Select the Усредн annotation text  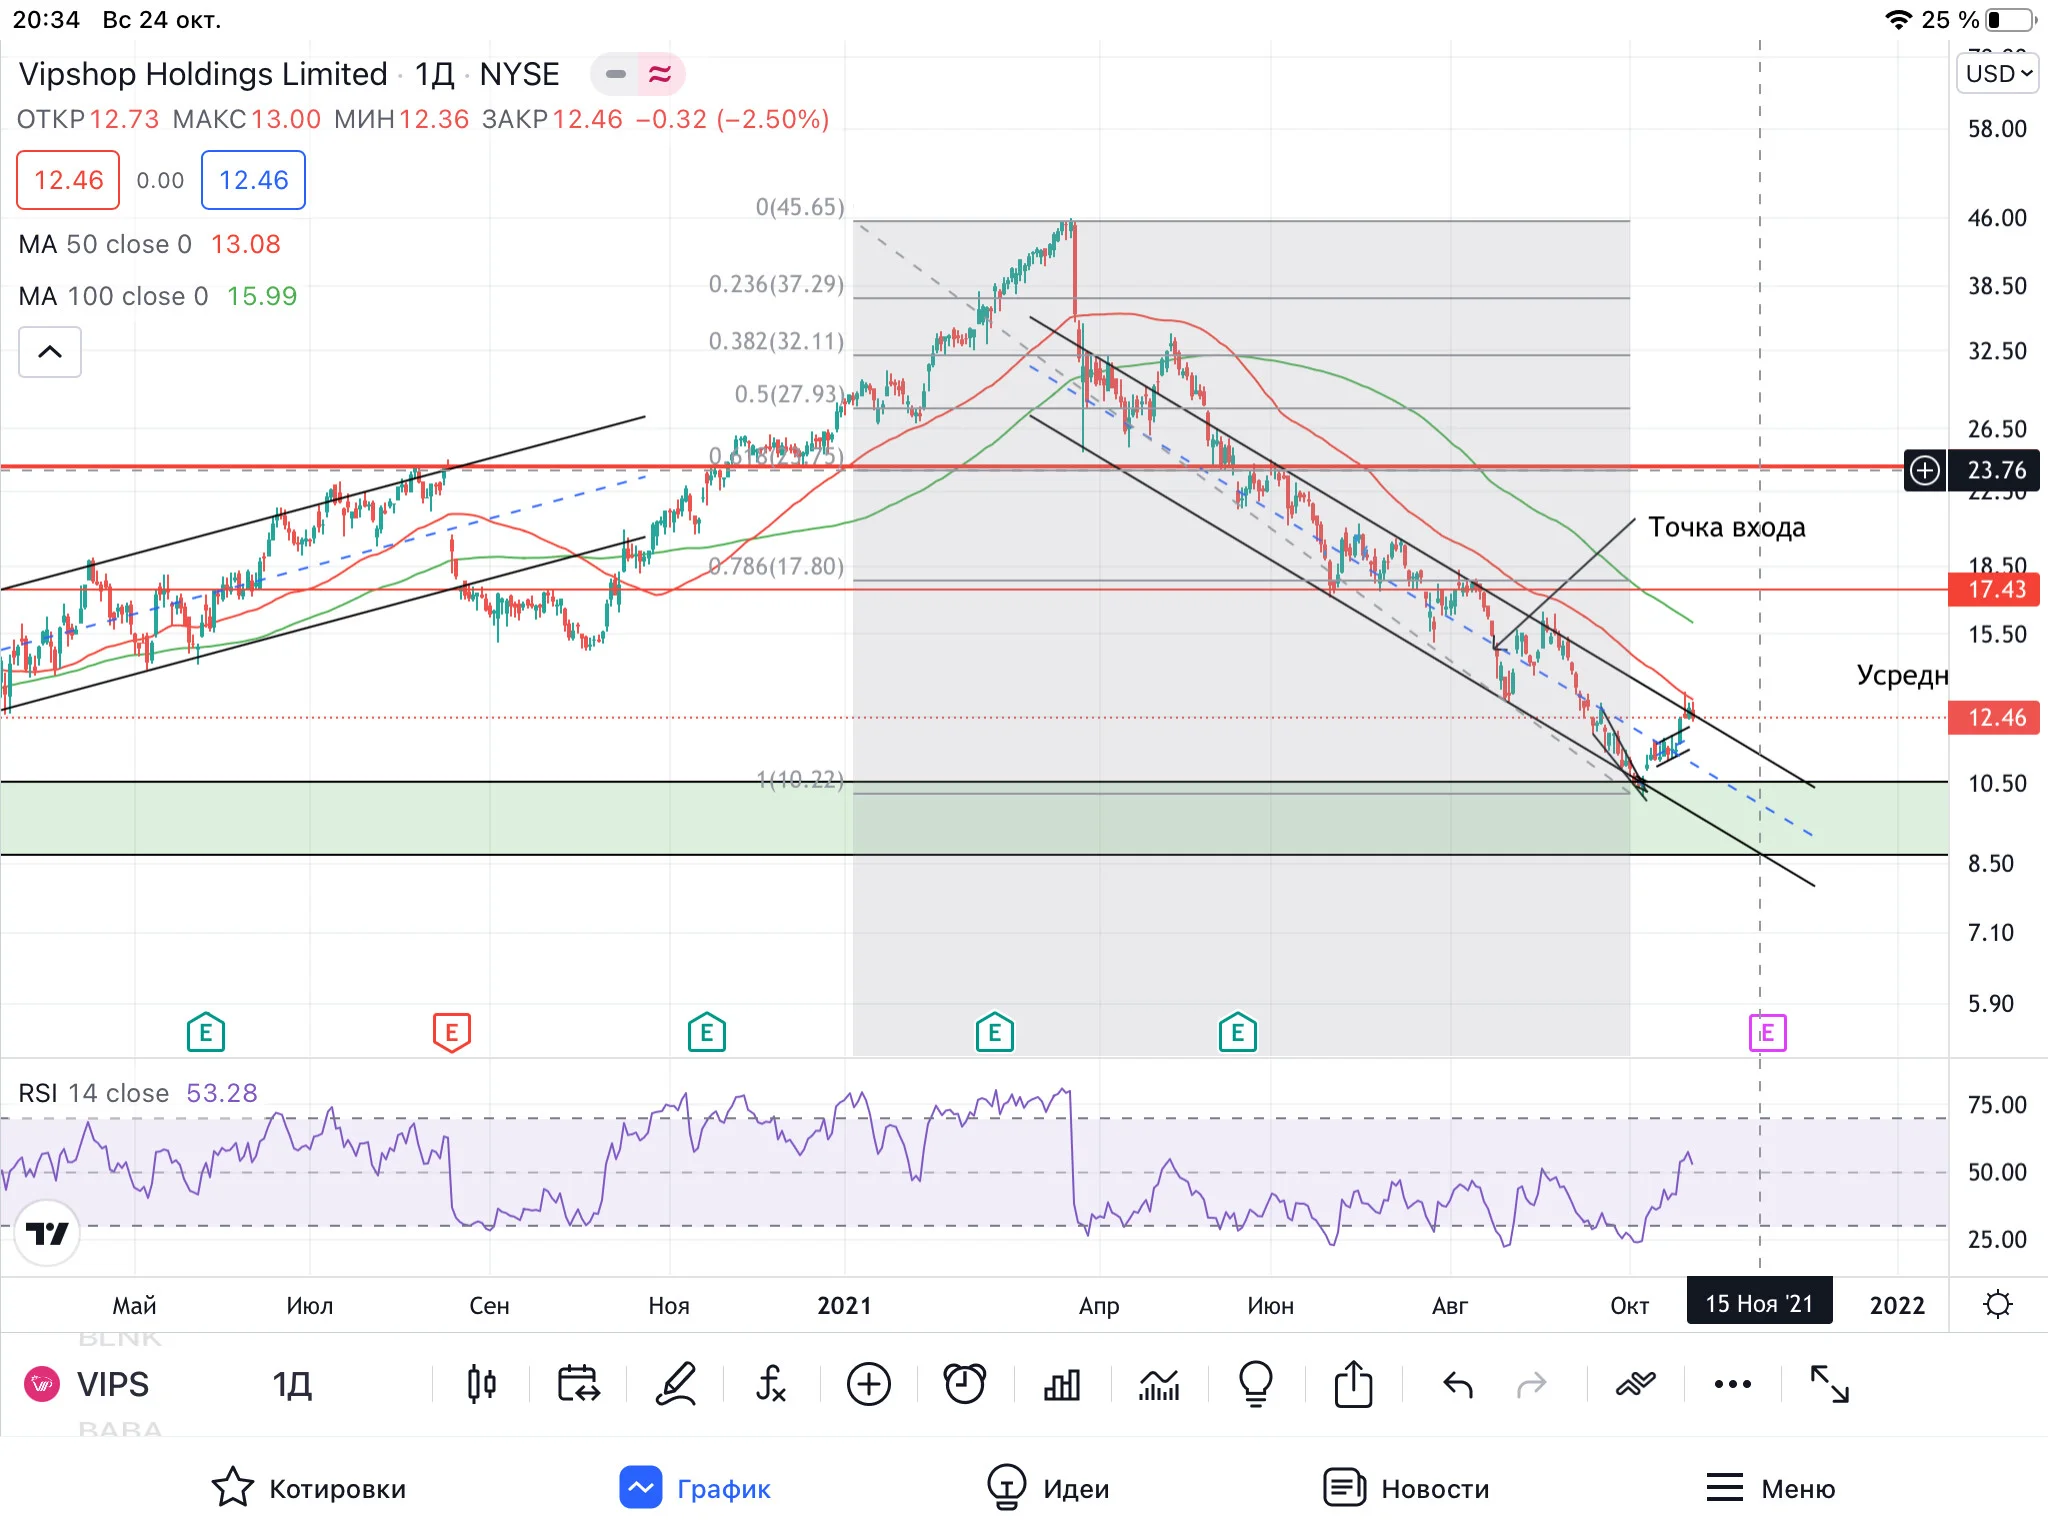[x=1902, y=675]
